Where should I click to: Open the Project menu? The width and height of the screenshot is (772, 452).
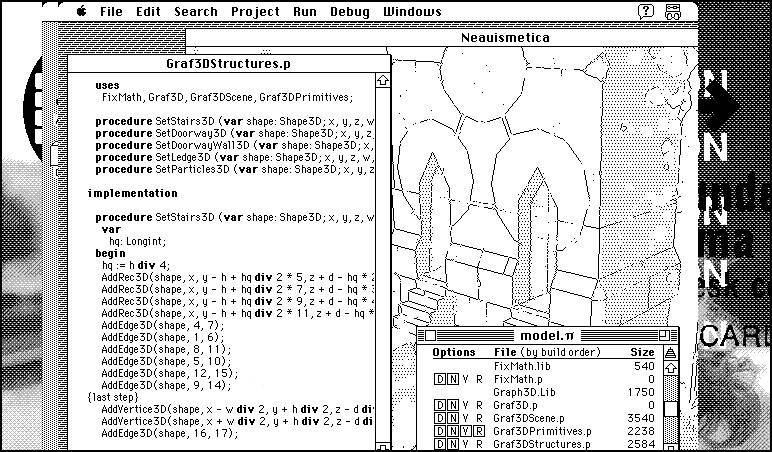255,12
